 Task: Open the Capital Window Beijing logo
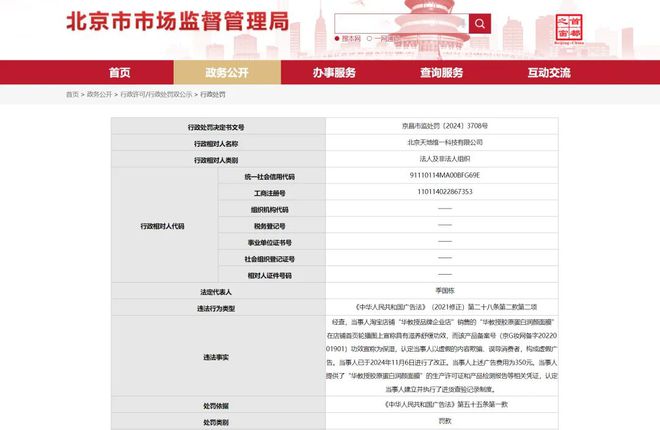pos(569,29)
